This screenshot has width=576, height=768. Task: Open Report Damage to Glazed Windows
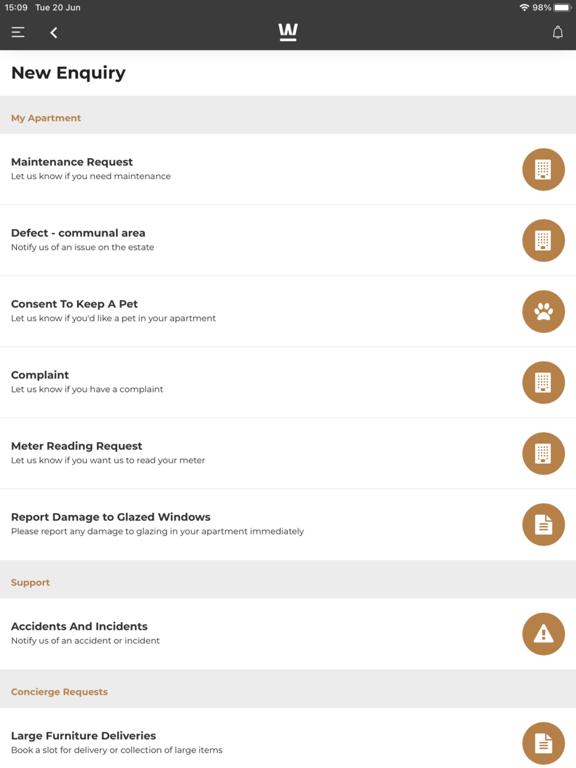pyautogui.click(x=288, y=525)
